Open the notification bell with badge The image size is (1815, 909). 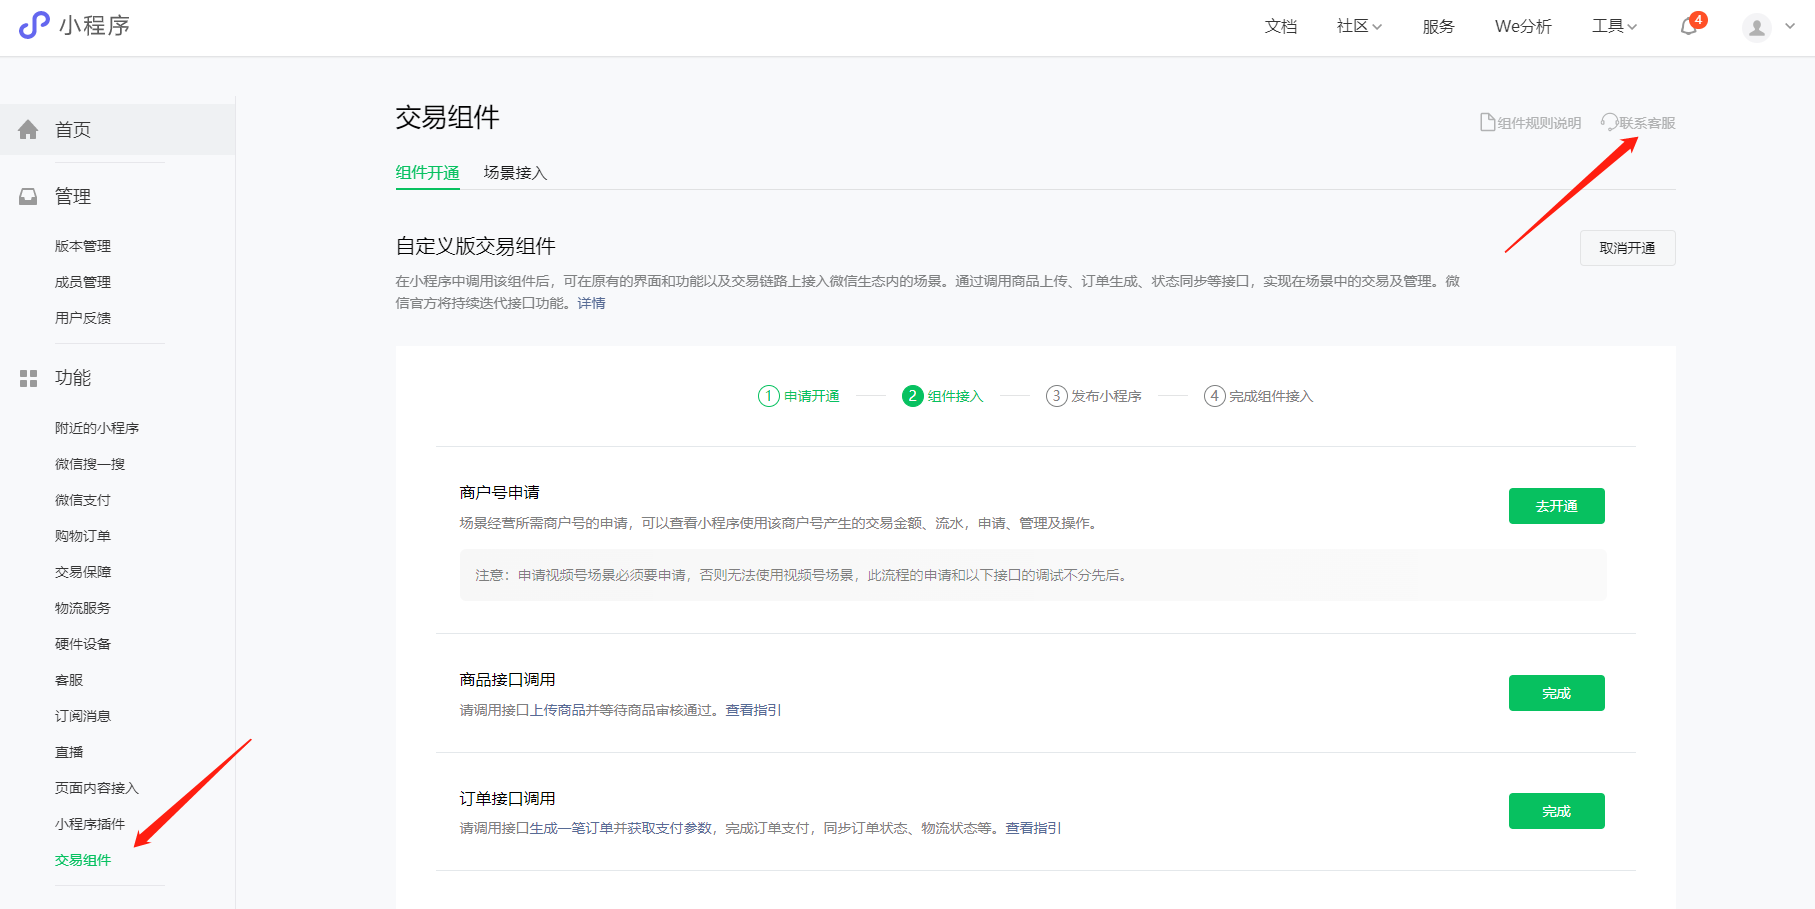[1688, 27]
